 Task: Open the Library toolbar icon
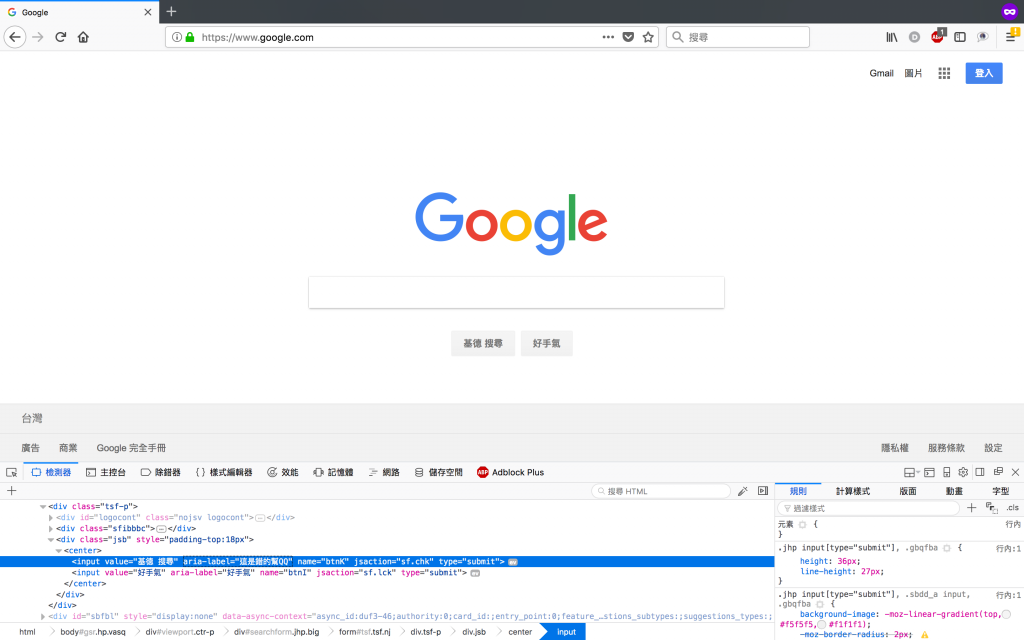point(891,37)
